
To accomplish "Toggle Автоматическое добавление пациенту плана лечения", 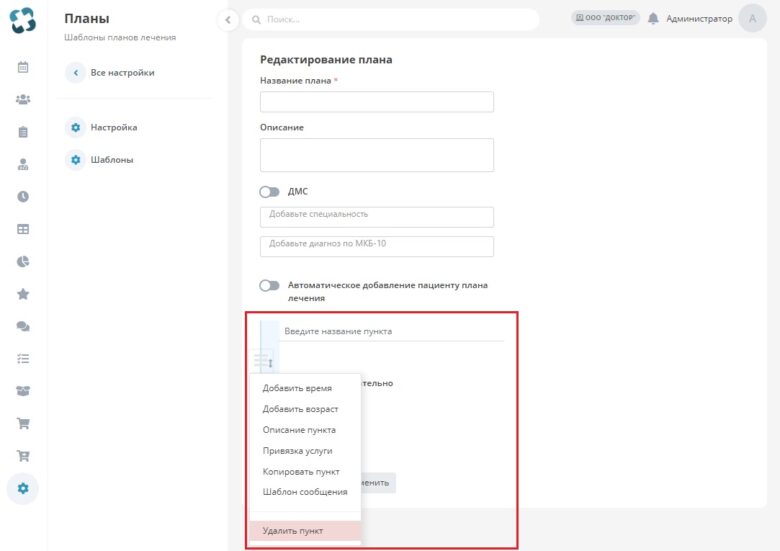I will pyautogui.click(x=269, y=285).
